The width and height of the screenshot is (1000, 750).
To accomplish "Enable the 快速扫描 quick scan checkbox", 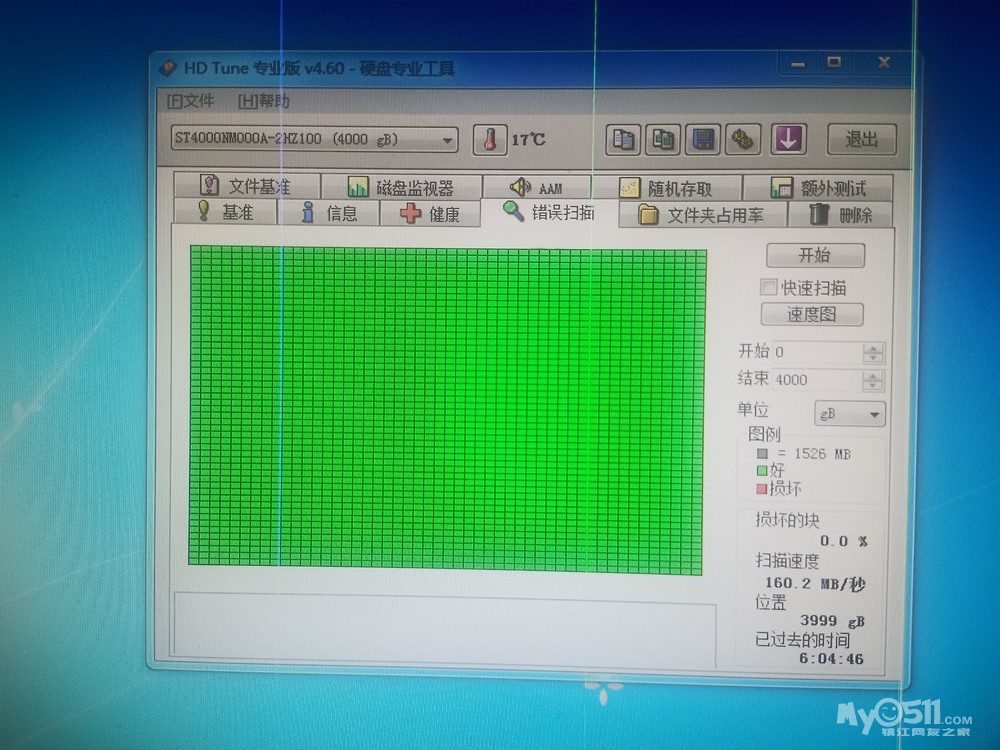I will (769, 287).
